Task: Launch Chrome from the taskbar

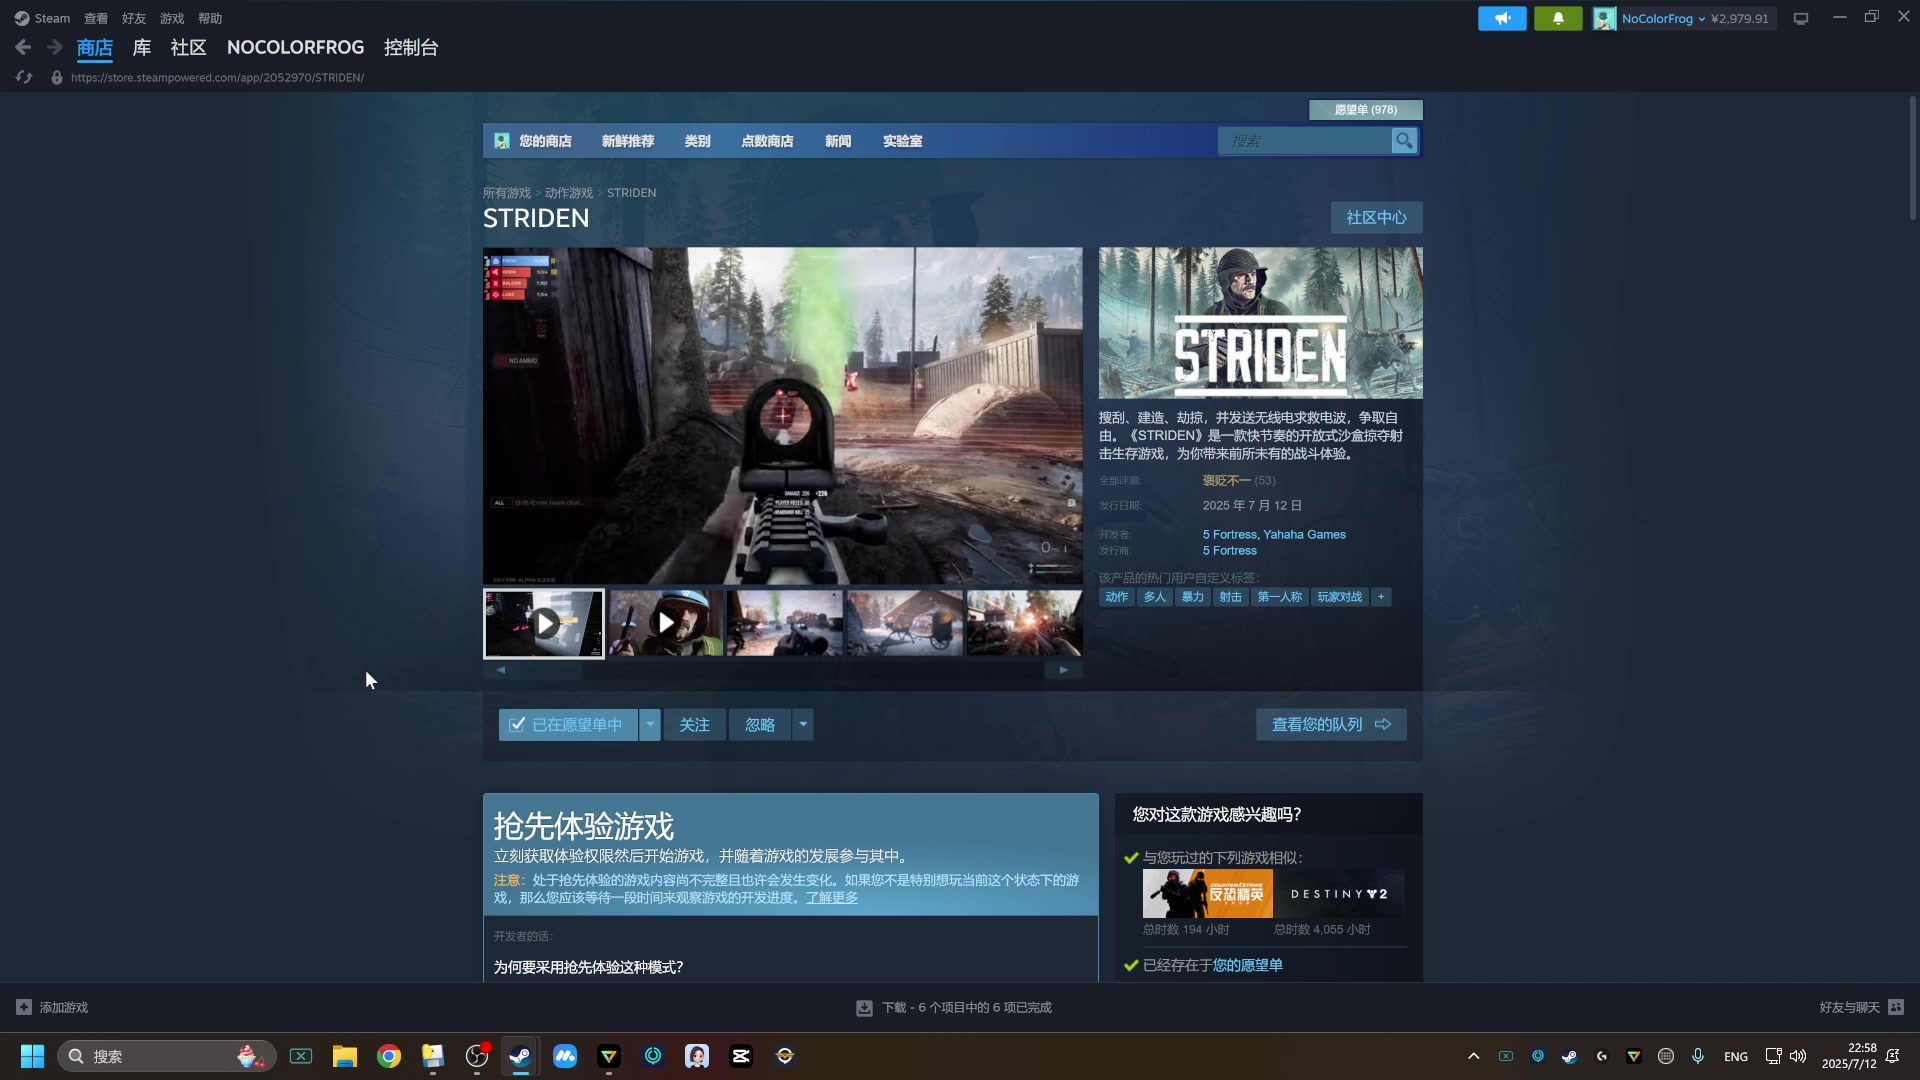Action: 389,1056
